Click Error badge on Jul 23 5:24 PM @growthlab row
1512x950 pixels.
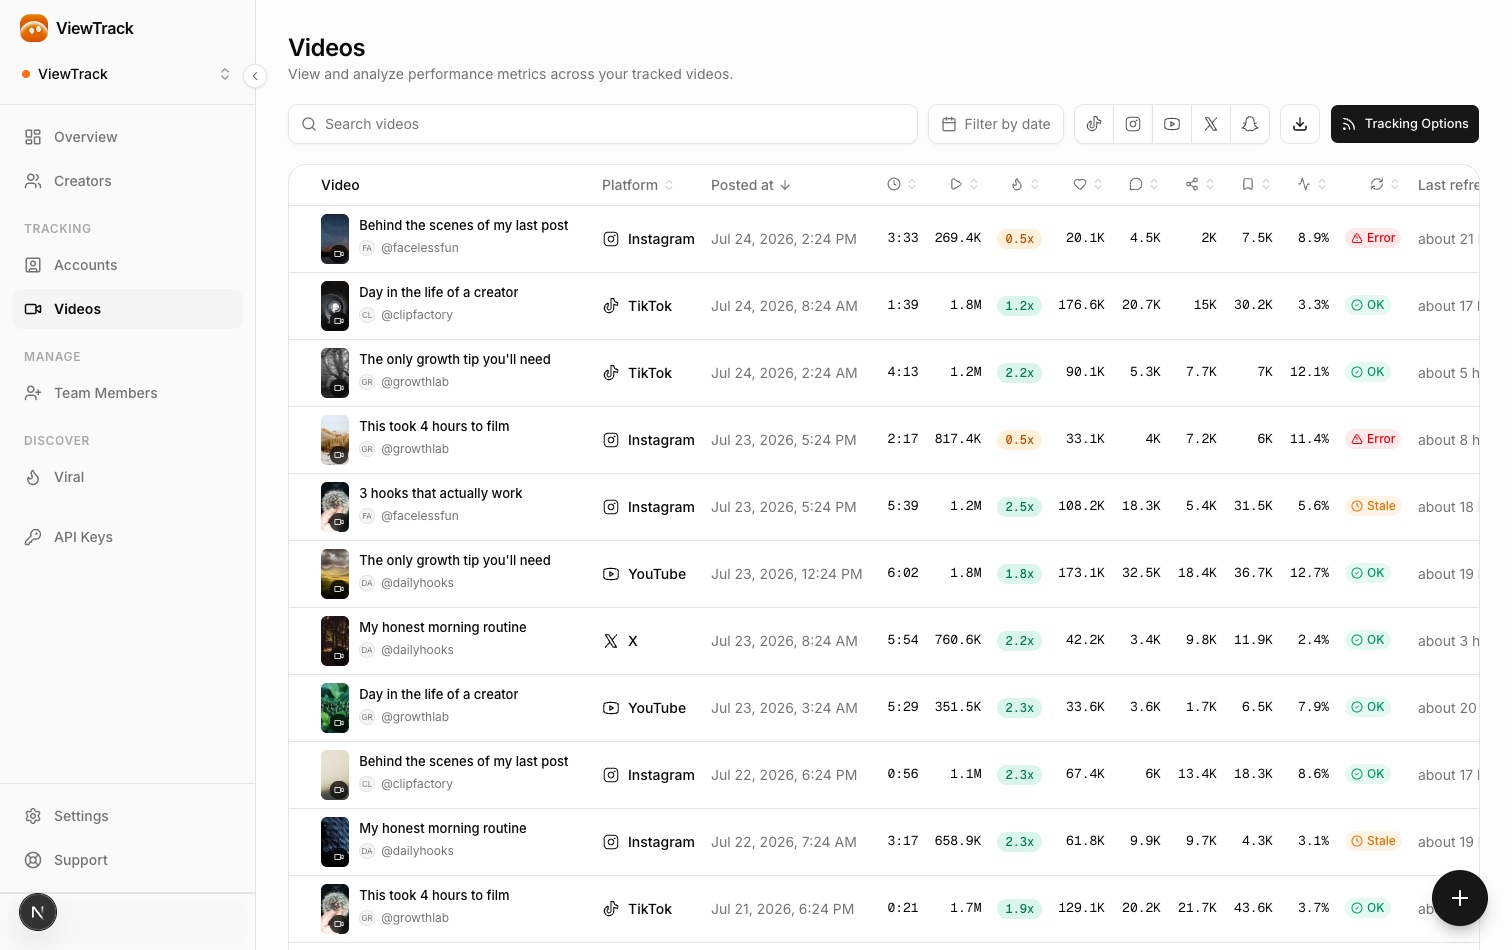coord(1373,439)
